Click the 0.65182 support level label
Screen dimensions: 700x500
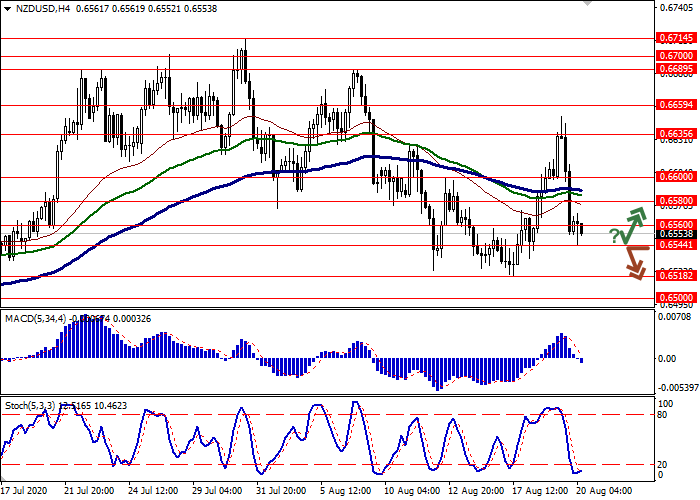[x=678, y=275]
